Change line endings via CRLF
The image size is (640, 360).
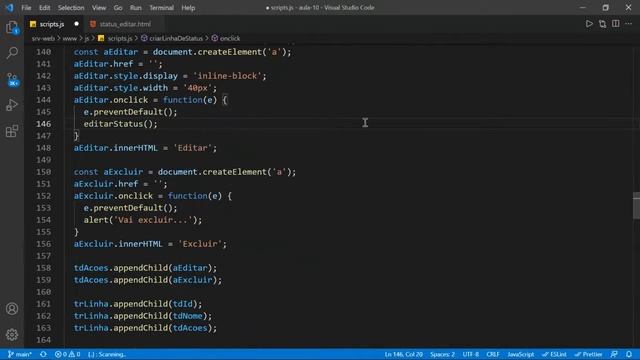click(x=493, y=354)
